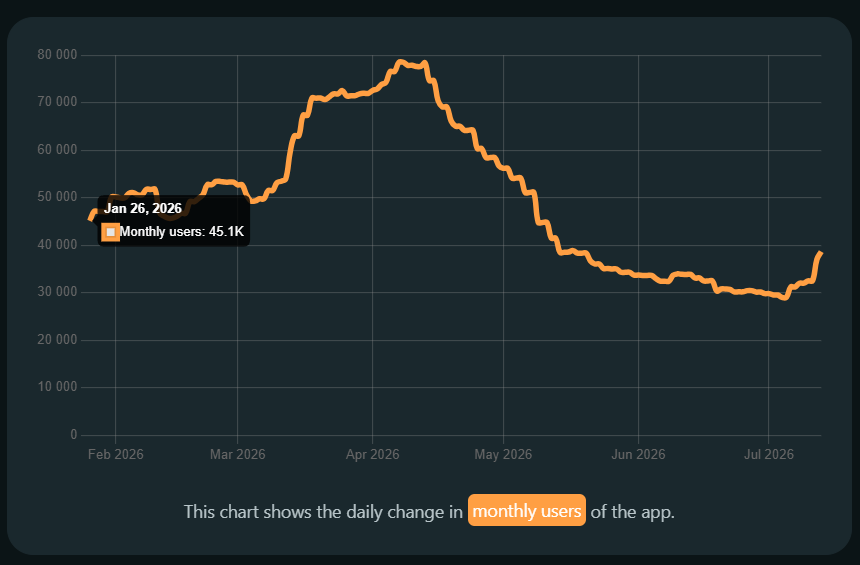Viewport: 860px width, 565px height.
Task: Click the 40 000 y-axis label
Action: [57, 244]
